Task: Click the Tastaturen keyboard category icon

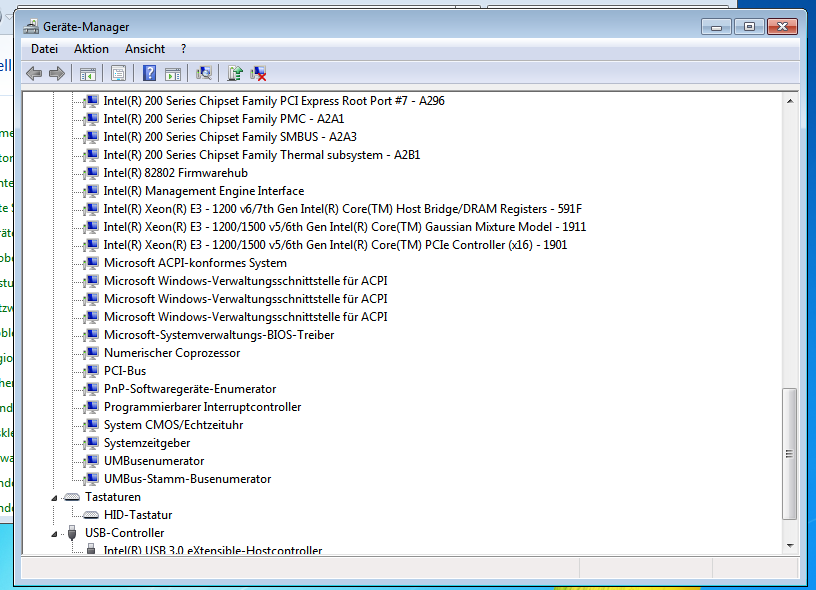Action: [71, 497]
